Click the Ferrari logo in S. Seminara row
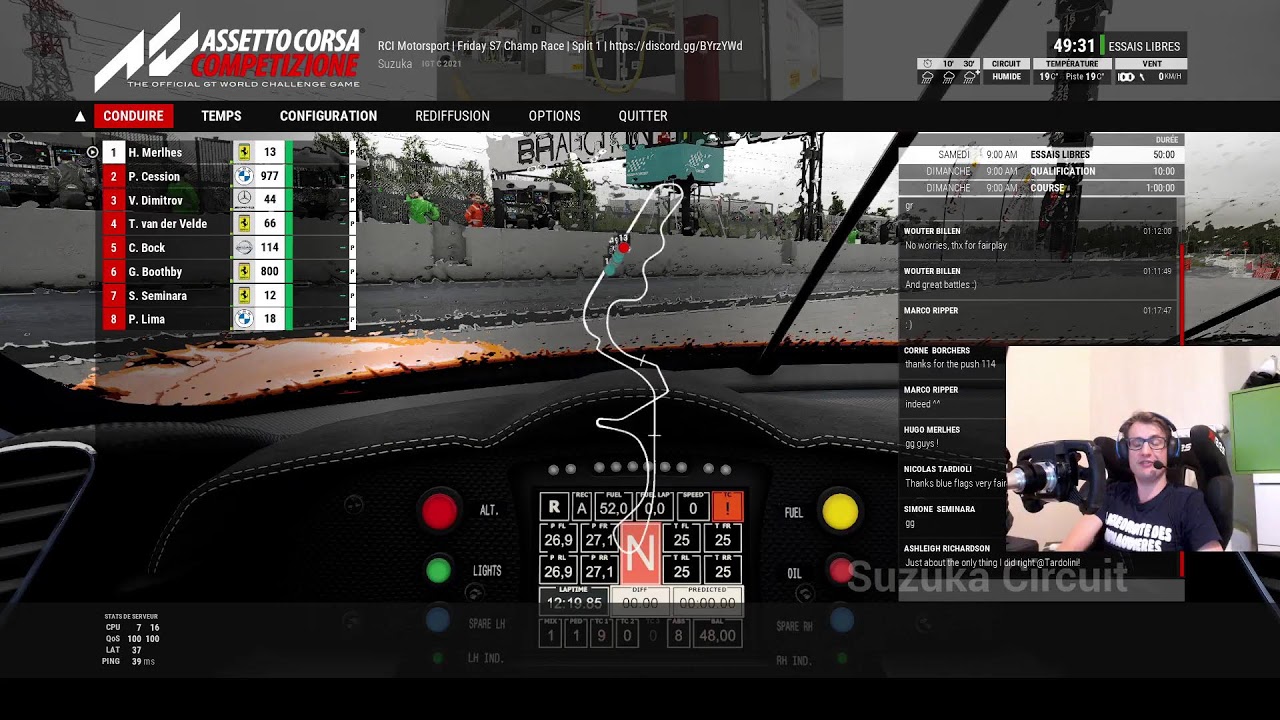The height and width of the screenshot is (720, 1280). [243, 295]
